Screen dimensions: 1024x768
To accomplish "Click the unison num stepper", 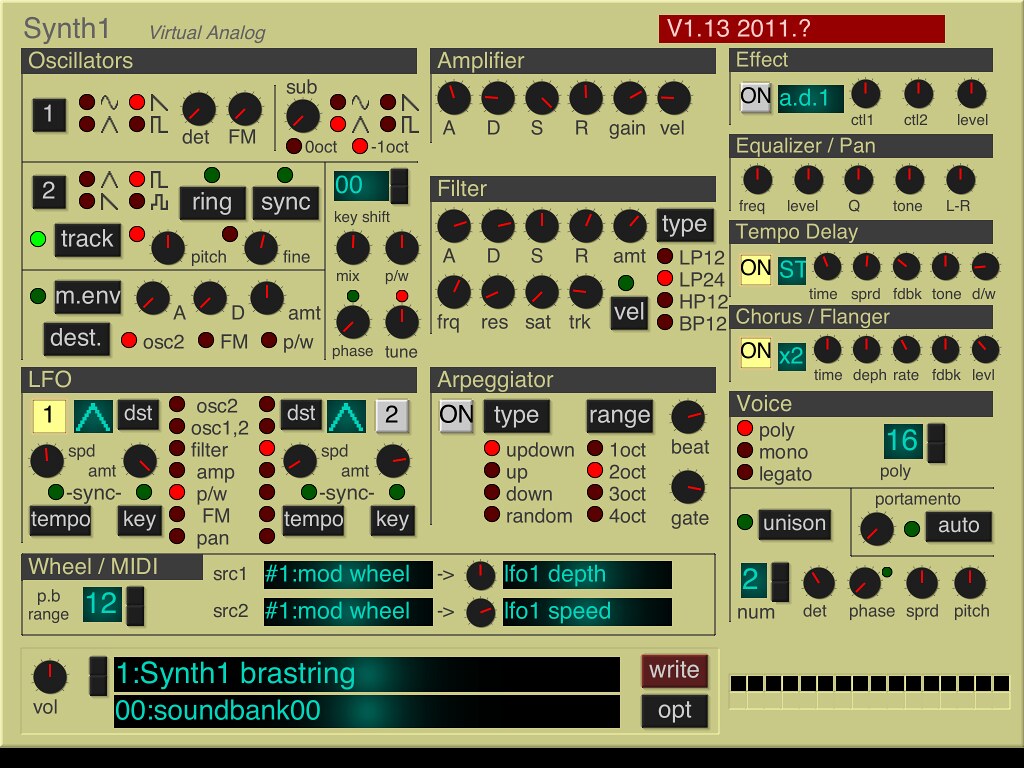I will coord(780,582).
